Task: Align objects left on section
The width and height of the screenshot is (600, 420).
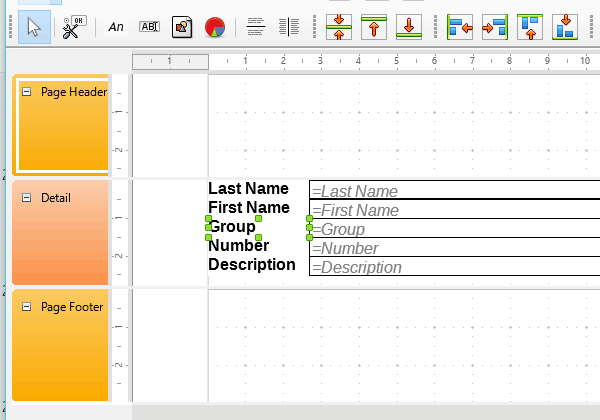Action: 460,27
